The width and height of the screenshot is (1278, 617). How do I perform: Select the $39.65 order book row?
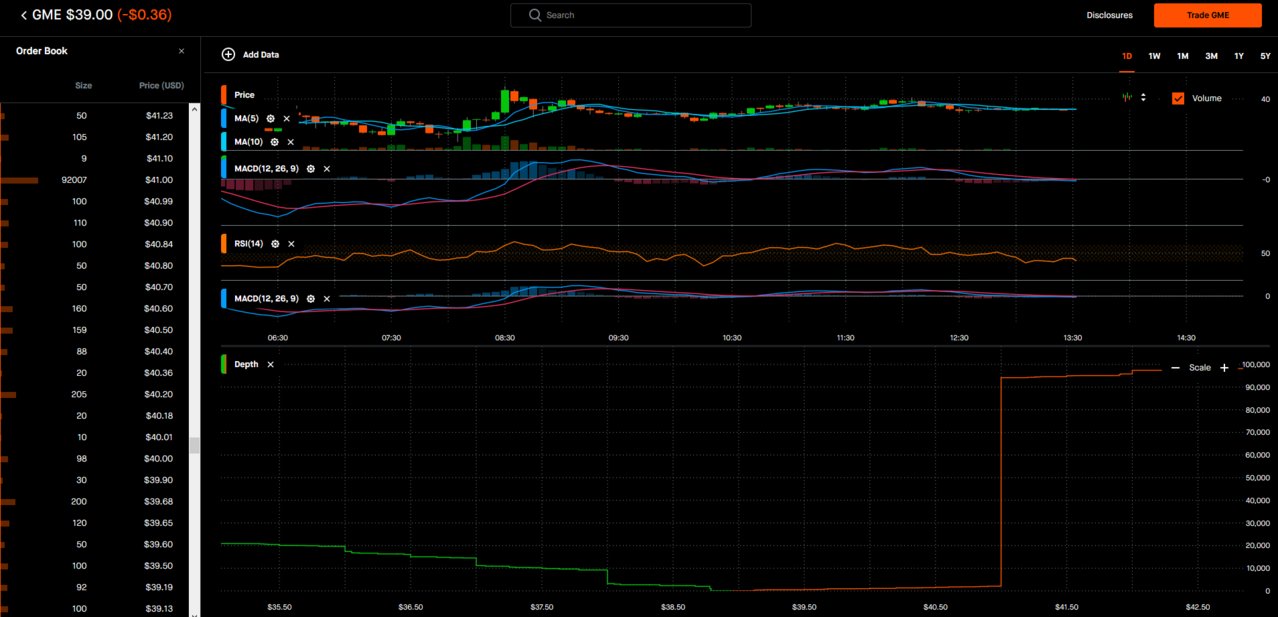pyautogui.click(x=94, y=523)
